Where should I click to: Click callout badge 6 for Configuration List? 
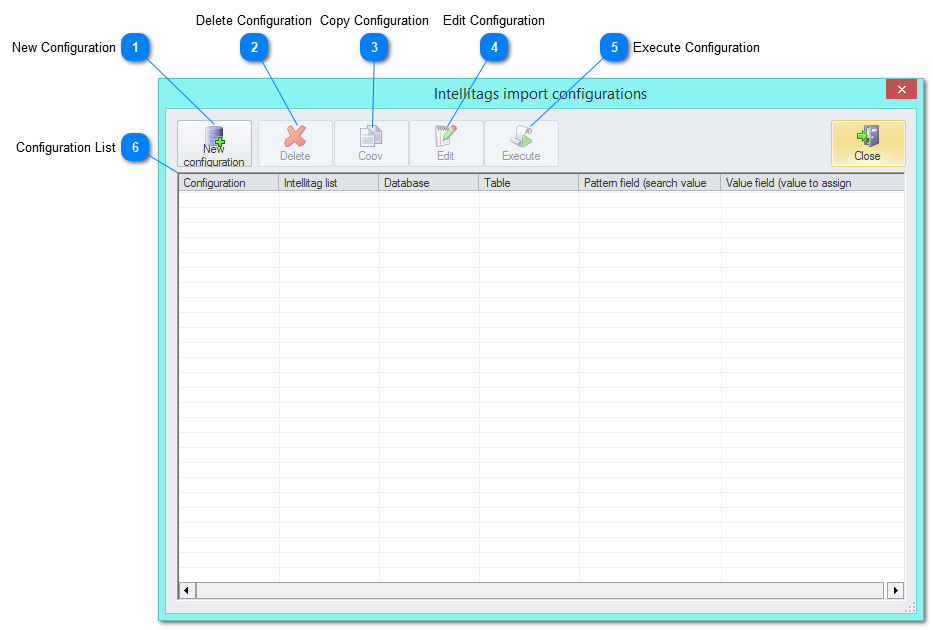tap(135, 147)
